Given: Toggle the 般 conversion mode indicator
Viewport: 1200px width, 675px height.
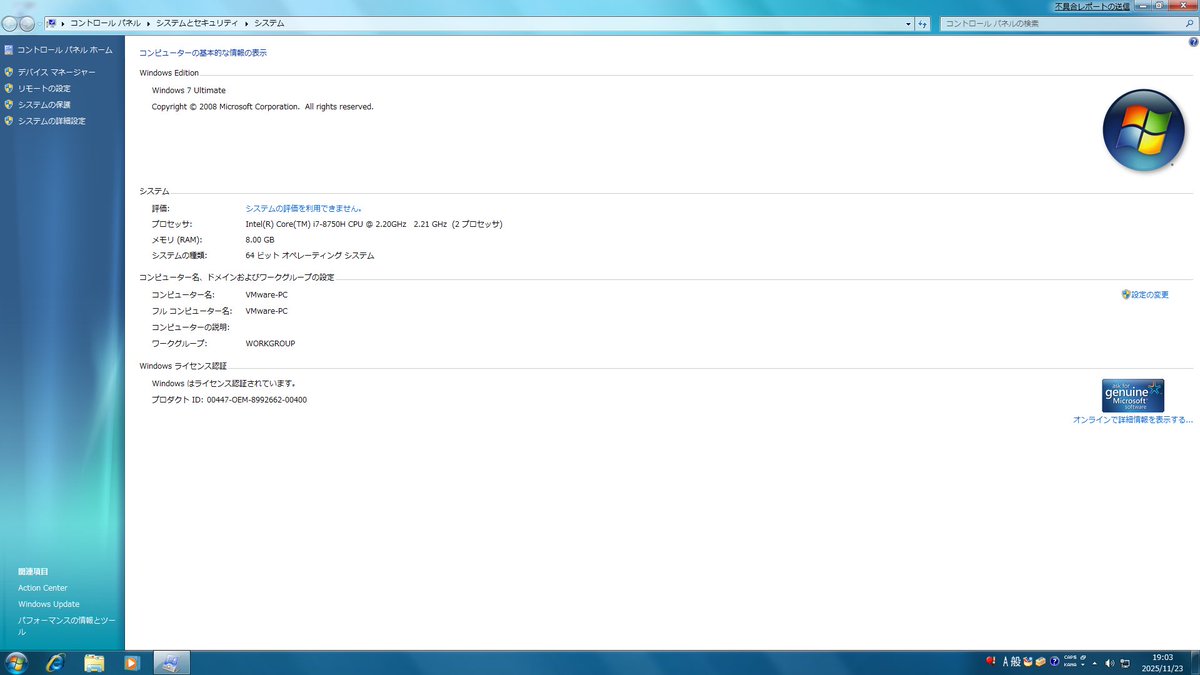Looking at the screenshot, I should [1014, 662].
